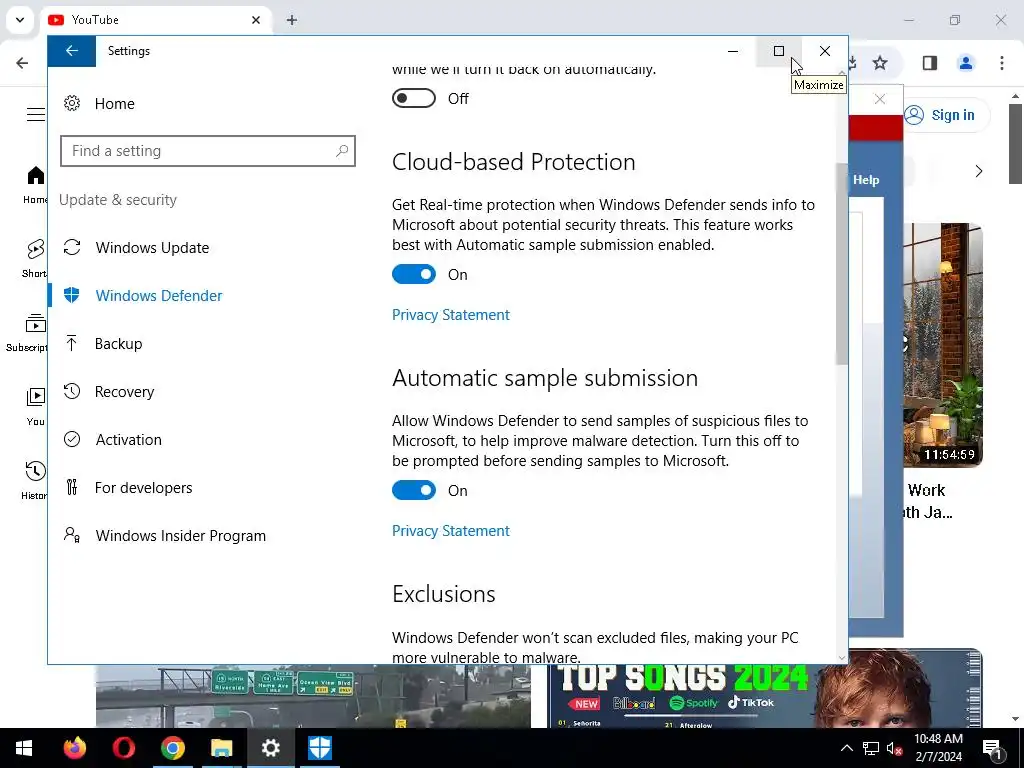Screen dimensions: 1024x768
Task: Open the For developers page
Action: (144, 487)
